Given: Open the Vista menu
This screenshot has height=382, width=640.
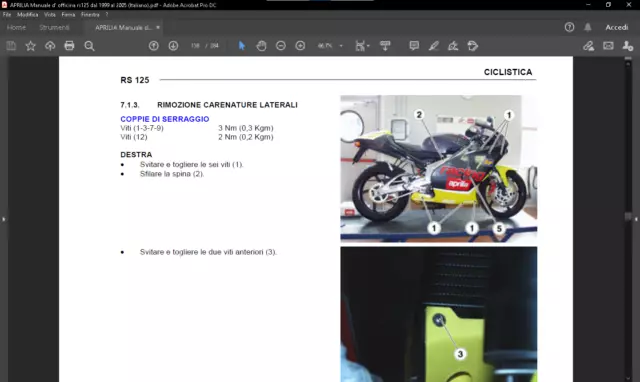Looking at the screenshot, I should pyautogui.click(x=50, y=14).
